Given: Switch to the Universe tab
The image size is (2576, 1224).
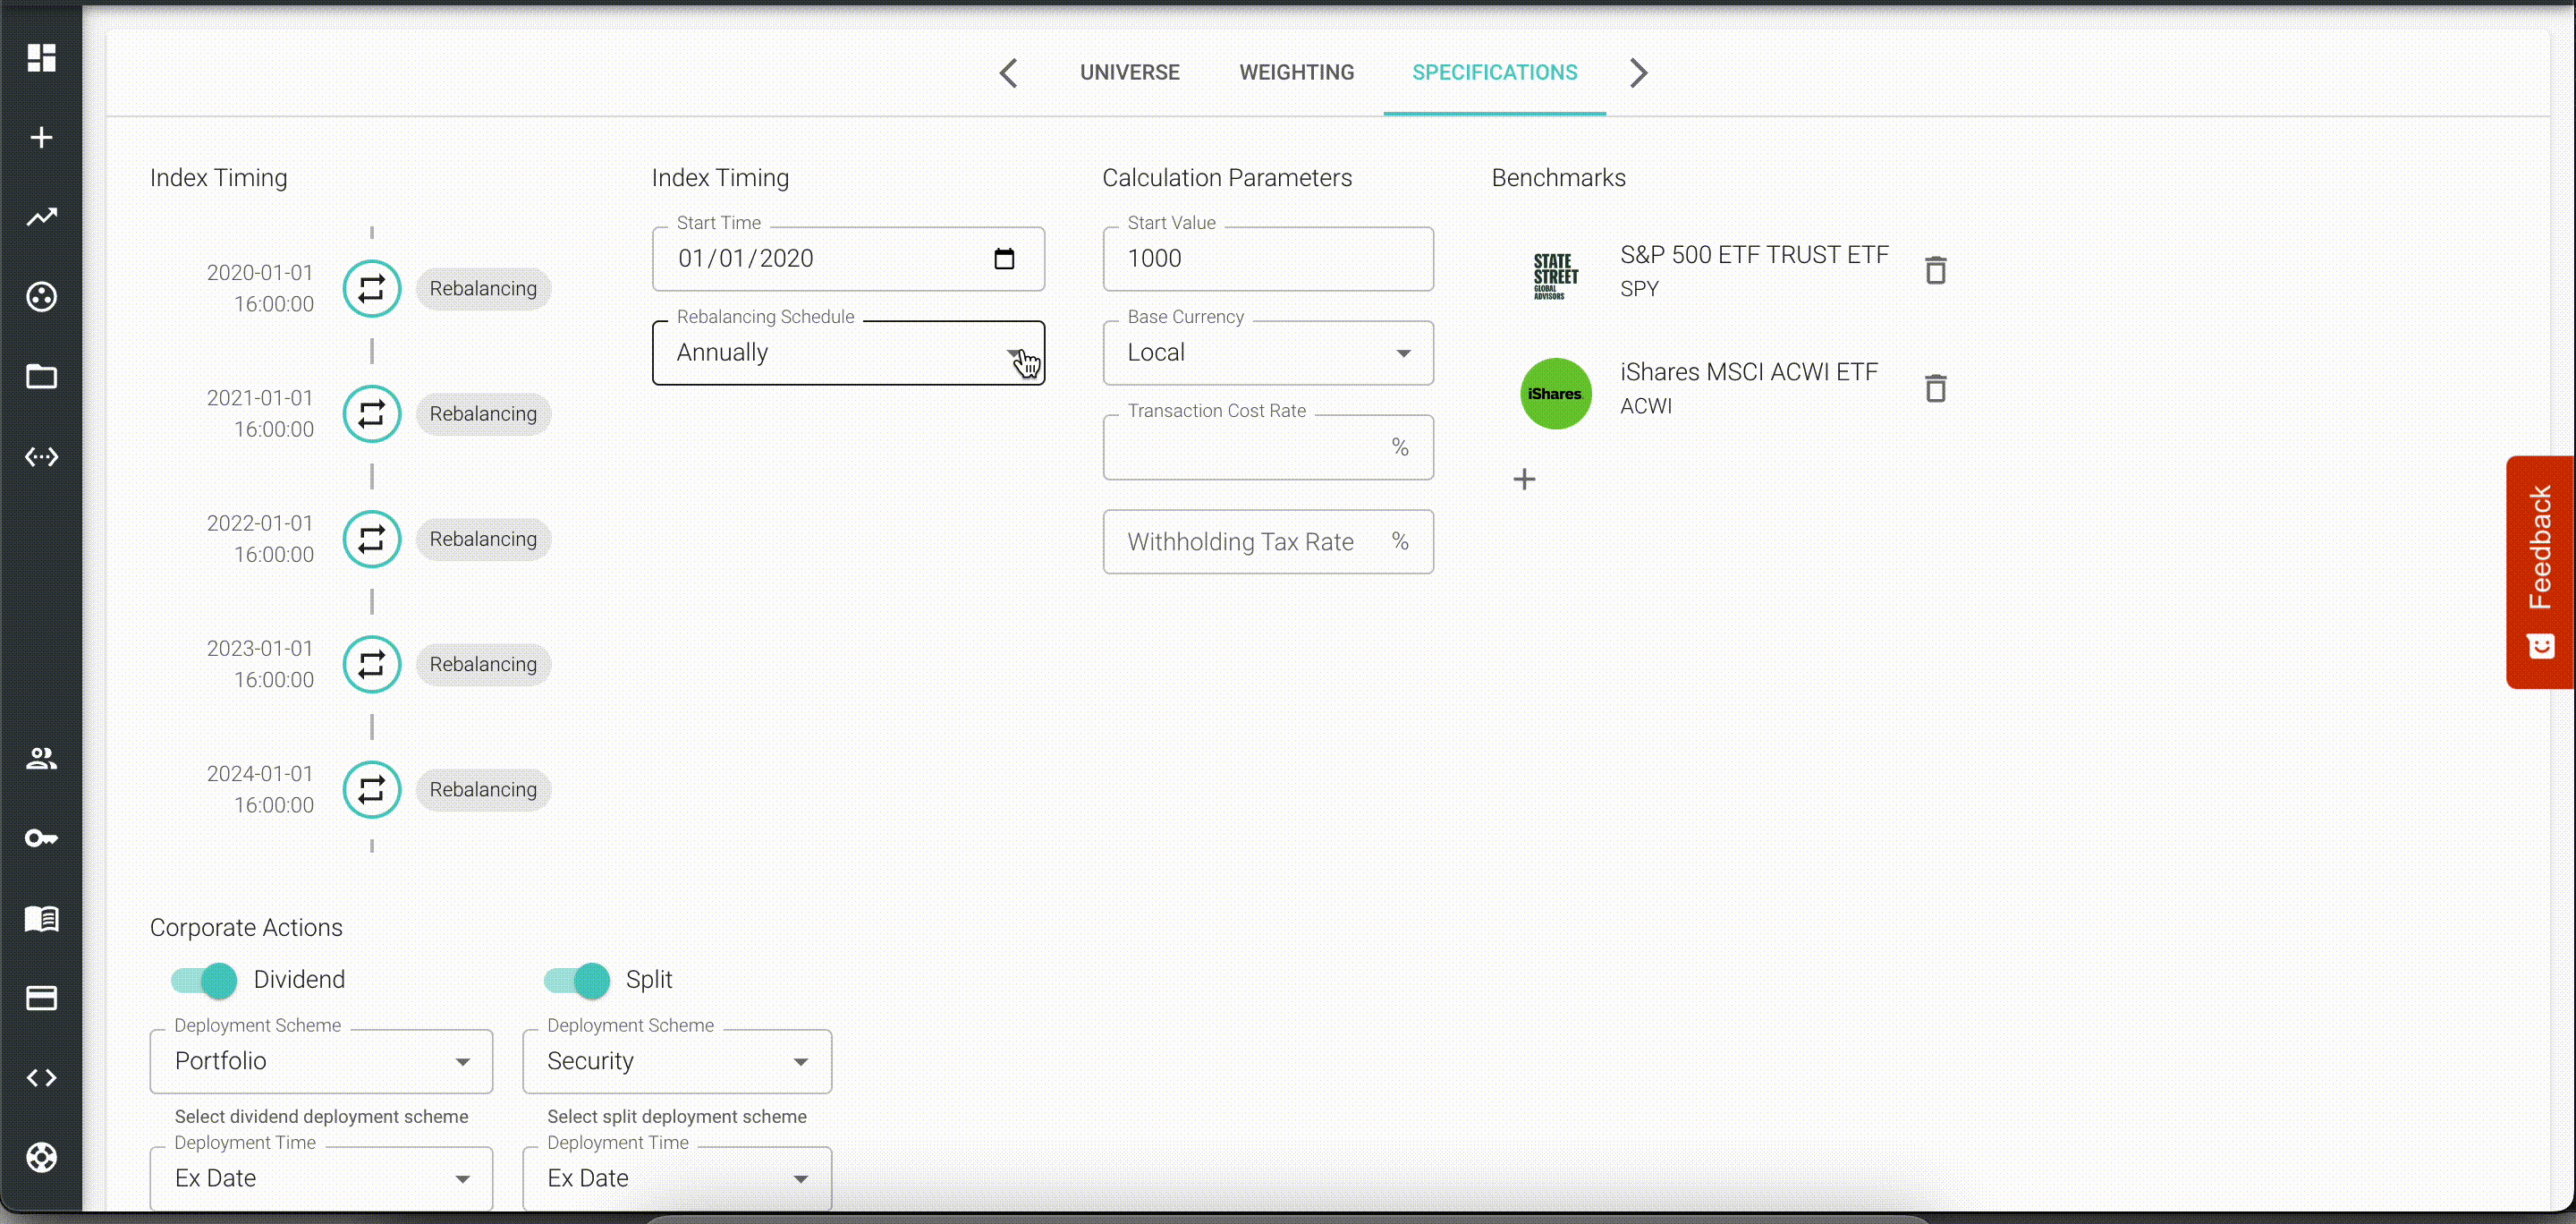Looking at the screenshot, I should (1129, 72).
